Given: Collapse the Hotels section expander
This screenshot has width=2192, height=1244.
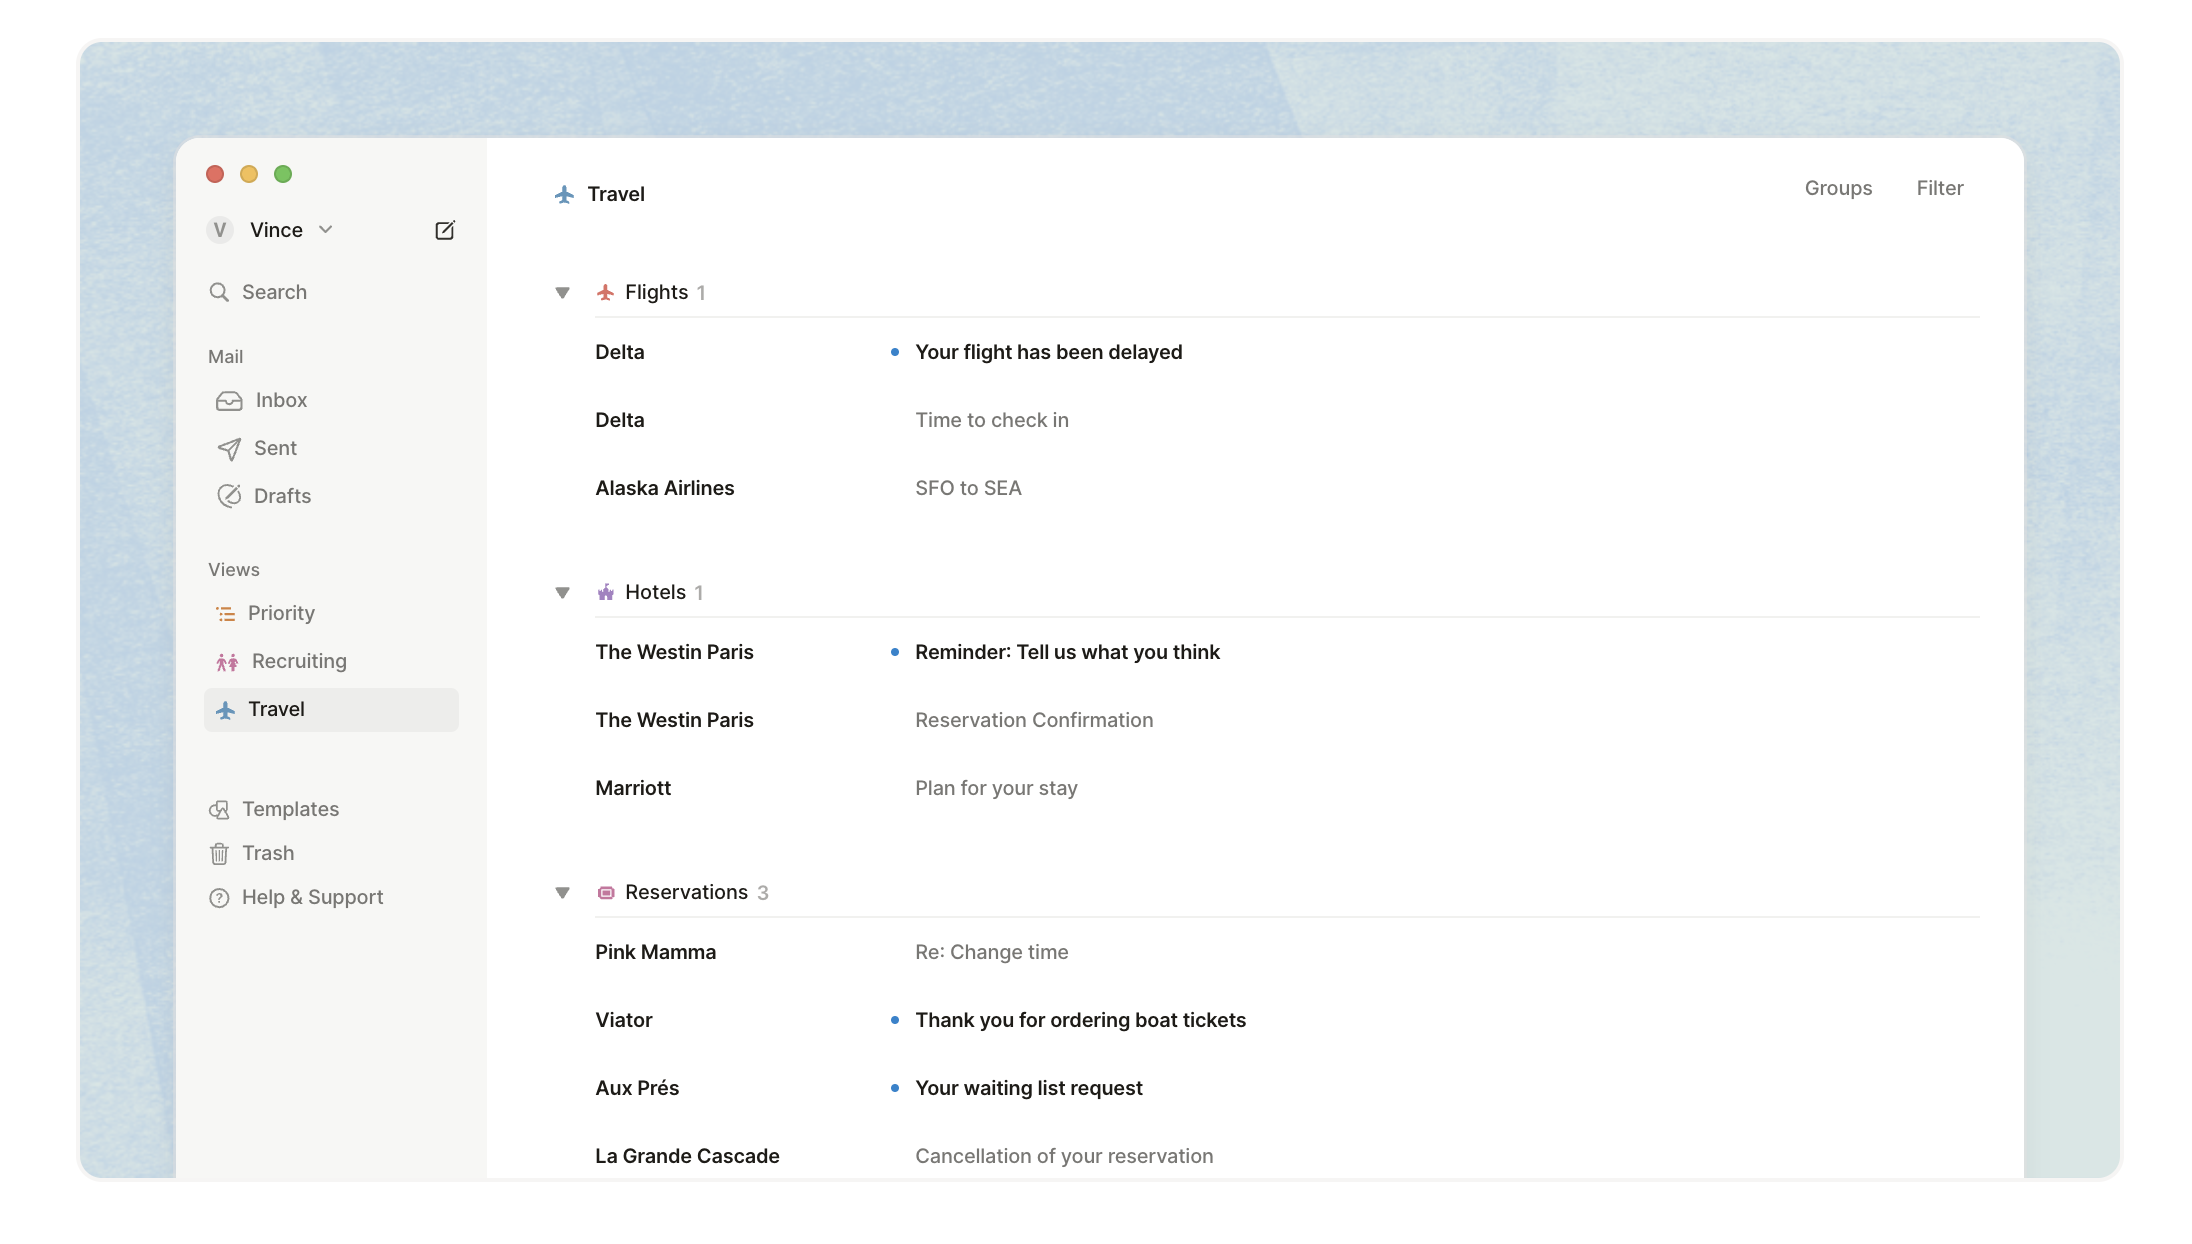Looking at the screenshot, I should [563, 592].
